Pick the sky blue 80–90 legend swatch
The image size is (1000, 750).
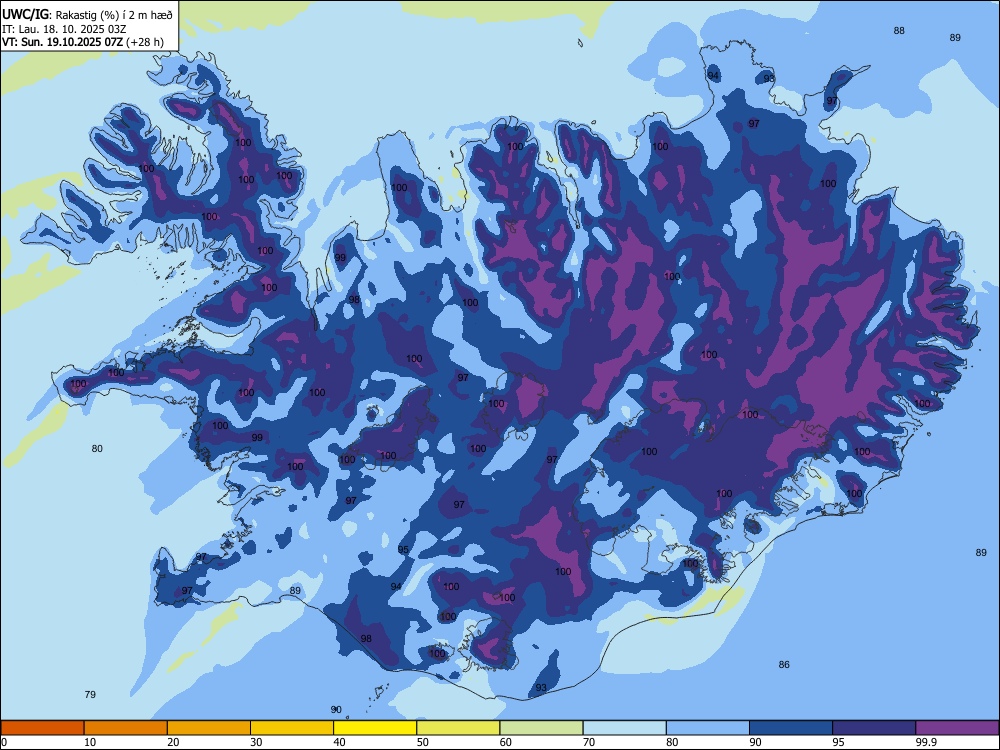coord(708,728)
